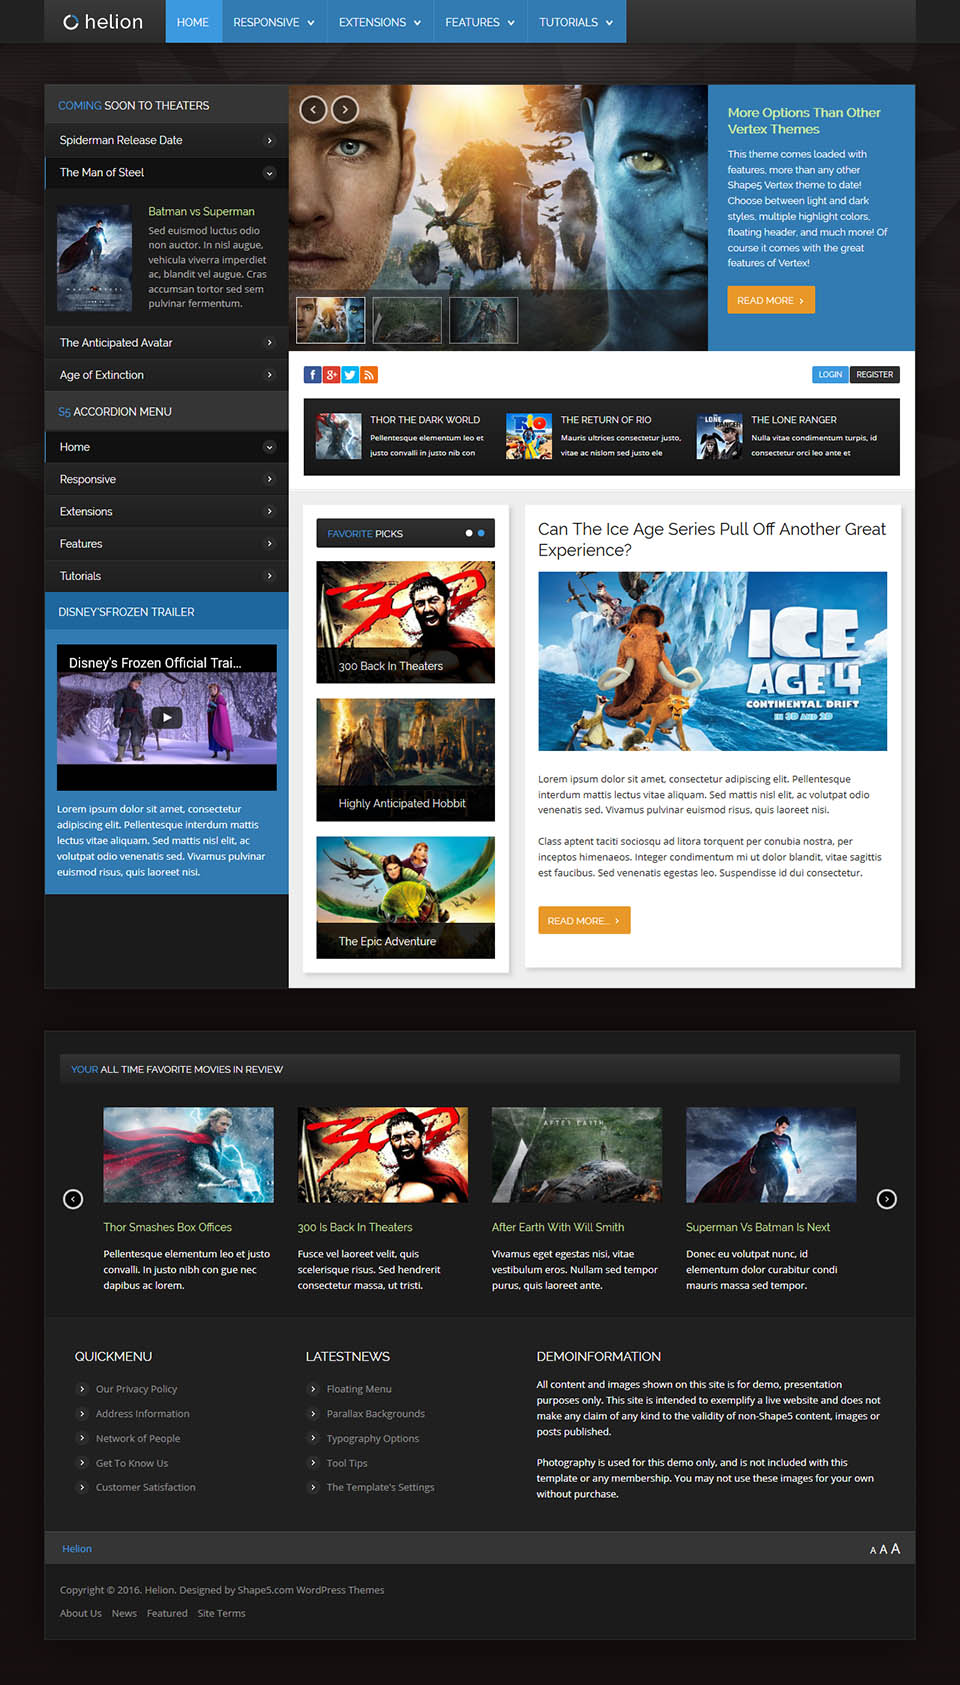Select the first Favorite Picks pagination dot
The height and width of the screenshot is (1685, 960).
coord(468,533)
